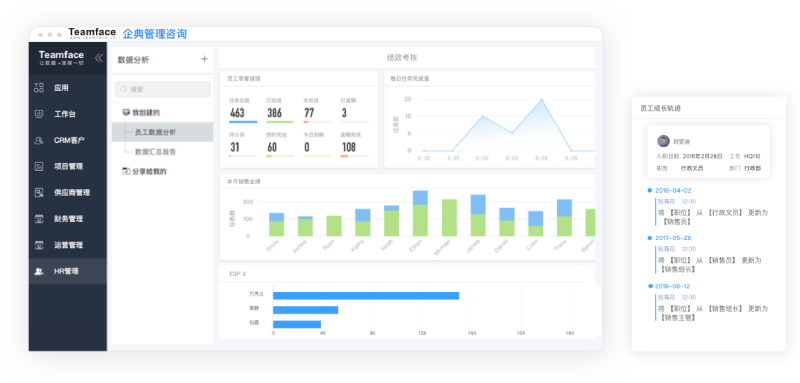
Task: Click the 员工成长轨迹 panel heading
Action: point(660,109)
